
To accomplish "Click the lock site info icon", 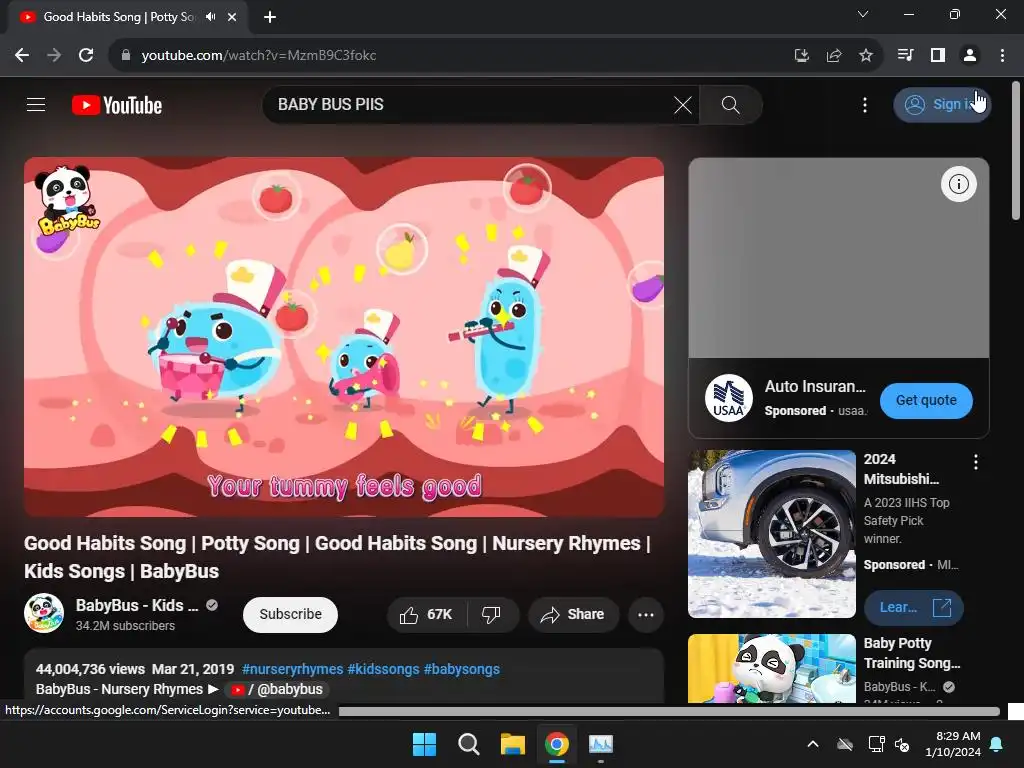I will click(126, 56).
